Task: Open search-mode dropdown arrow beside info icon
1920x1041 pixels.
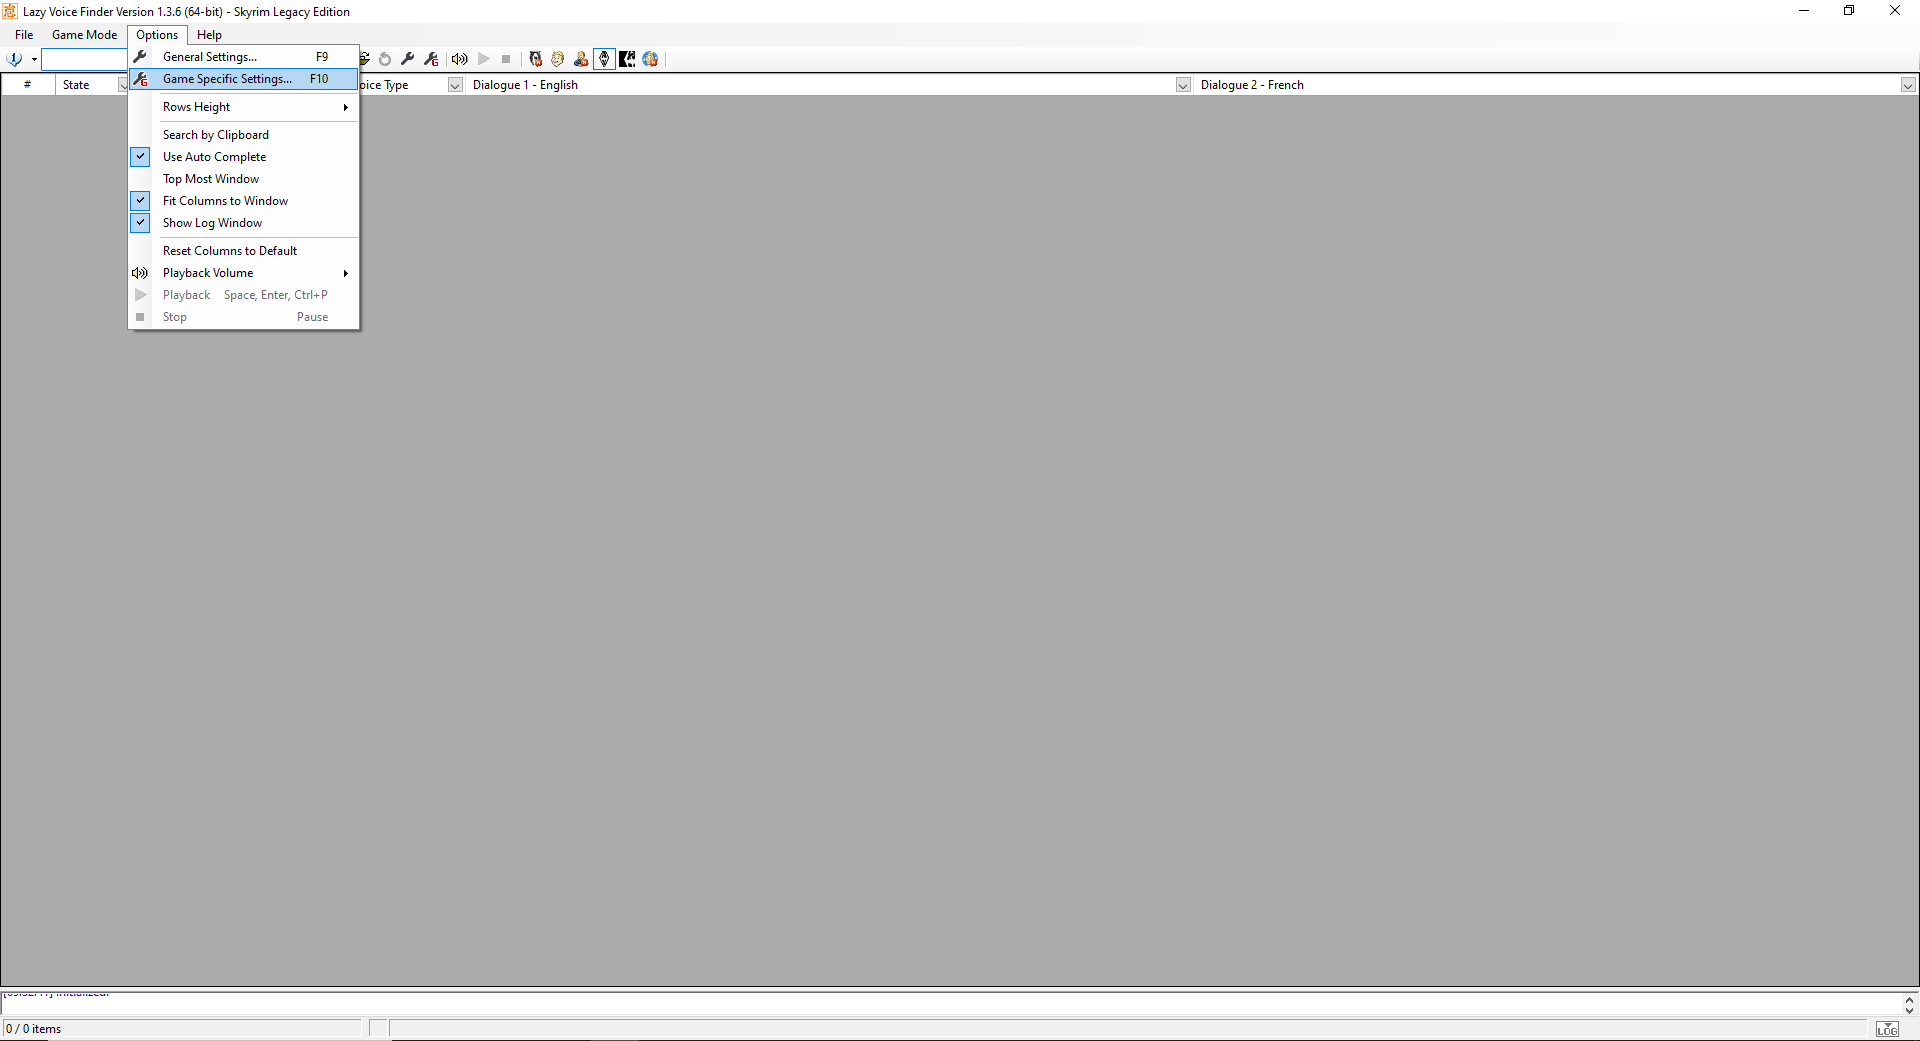Action: (34, 59)
